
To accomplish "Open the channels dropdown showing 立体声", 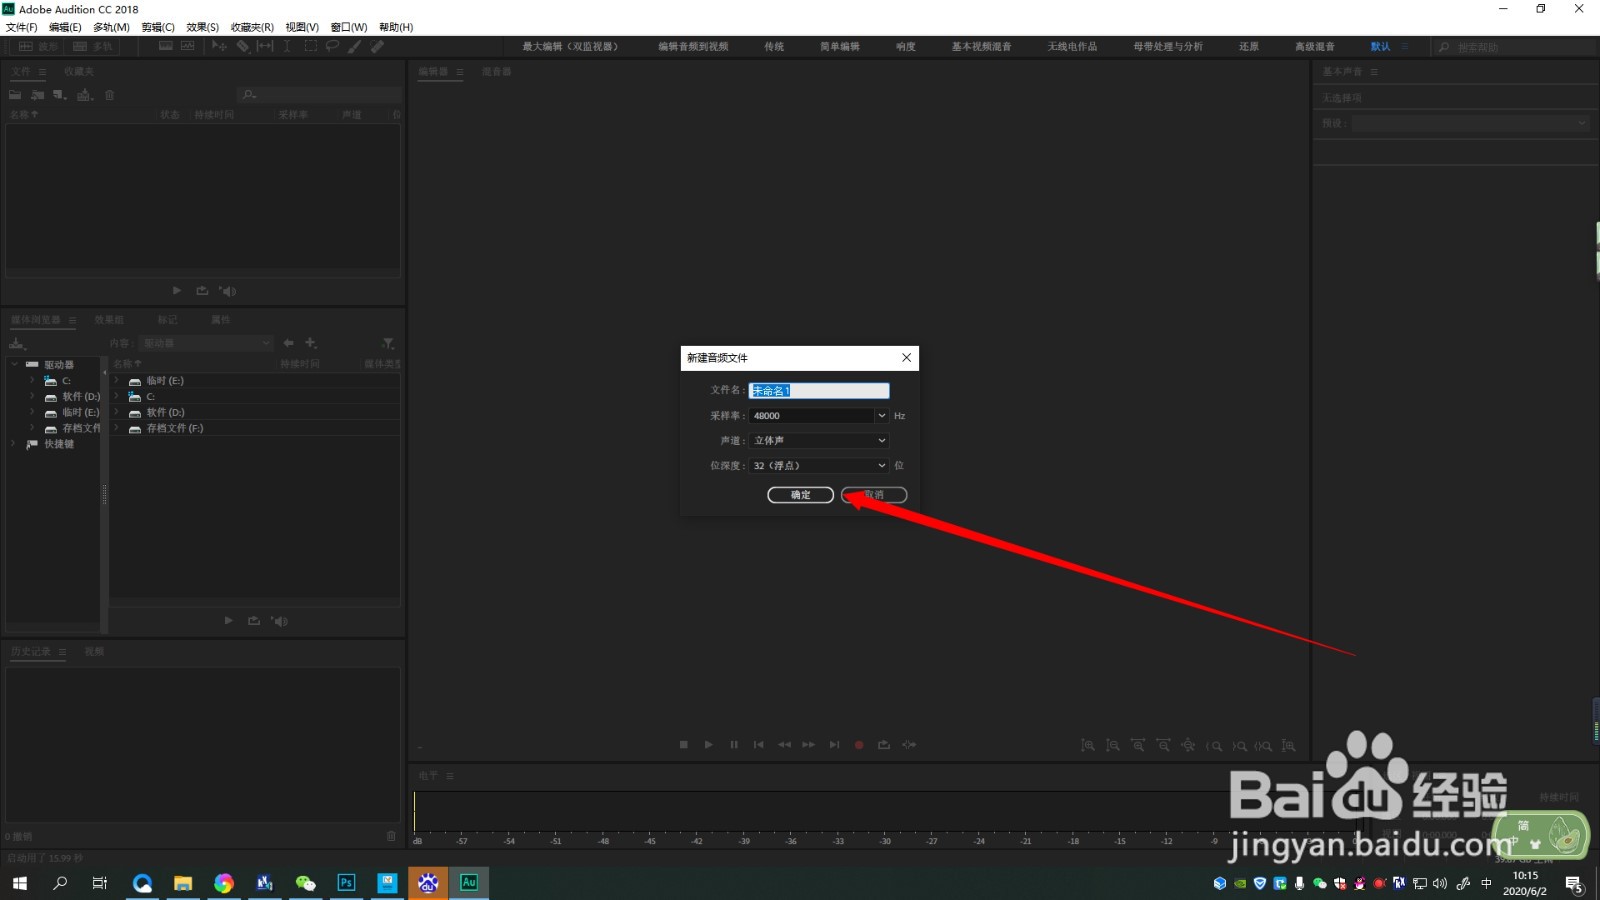I will click(819, 441).
